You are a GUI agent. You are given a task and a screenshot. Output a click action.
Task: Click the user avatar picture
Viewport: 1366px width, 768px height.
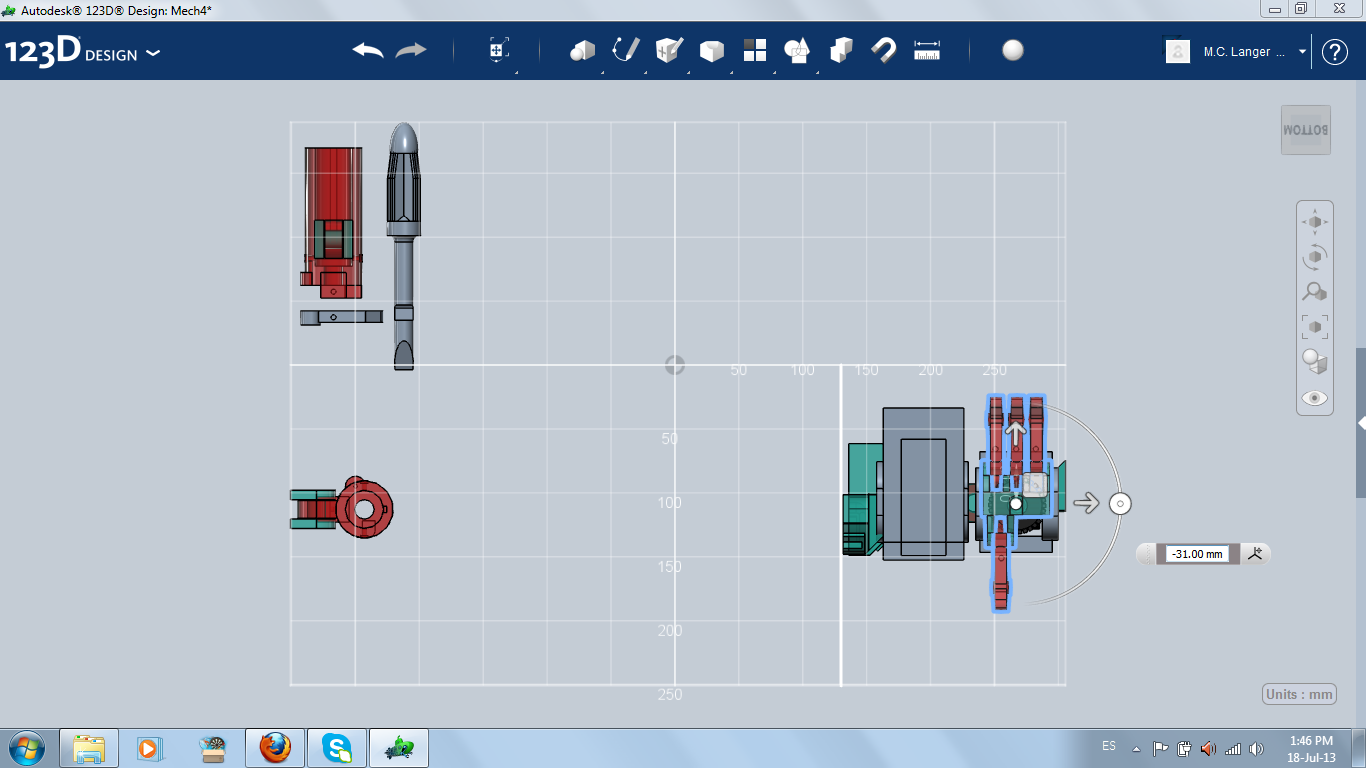coord(1178,51)
